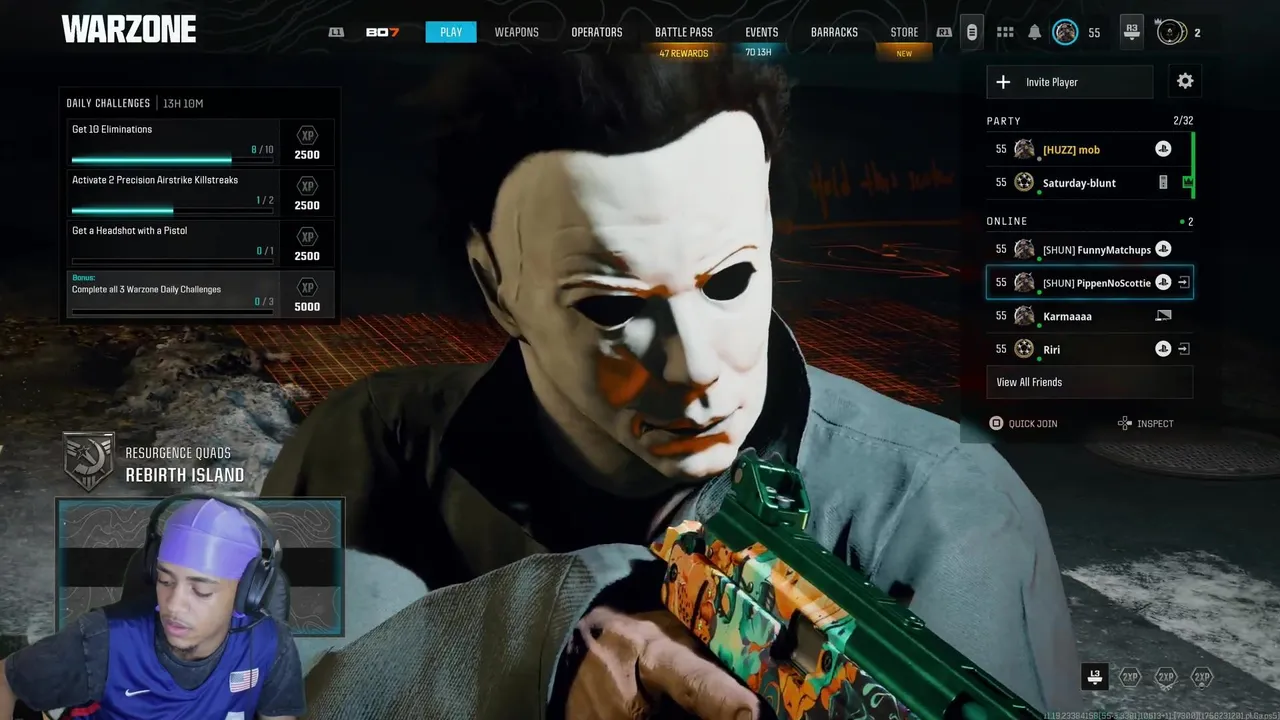Switch to the Play tab
Image resolution: width=1280 pixels, height=720 pixels.
coord(451,32)
